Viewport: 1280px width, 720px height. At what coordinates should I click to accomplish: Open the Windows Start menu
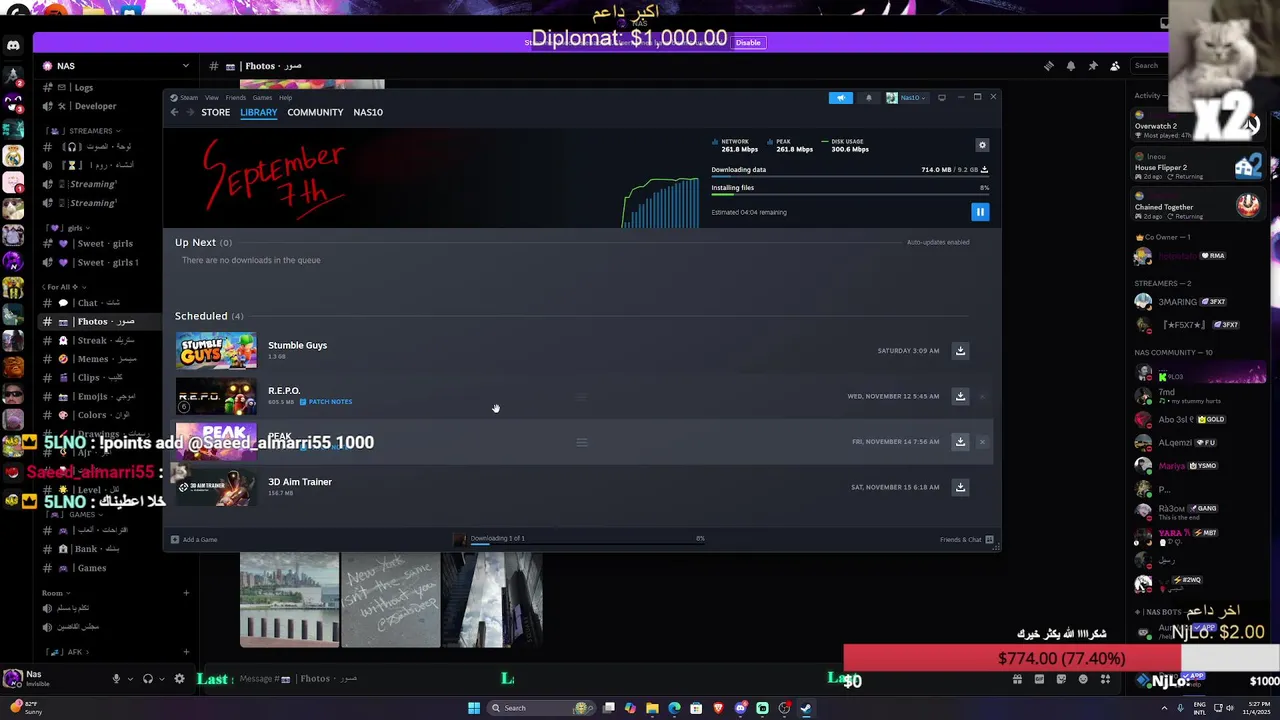(474, 708)
